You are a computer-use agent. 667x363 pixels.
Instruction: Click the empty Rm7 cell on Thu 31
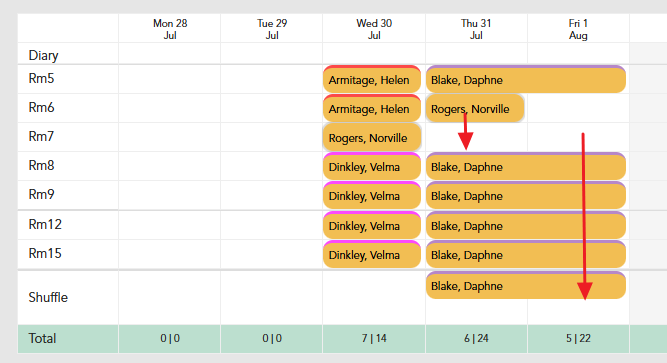tap(476, 137)
